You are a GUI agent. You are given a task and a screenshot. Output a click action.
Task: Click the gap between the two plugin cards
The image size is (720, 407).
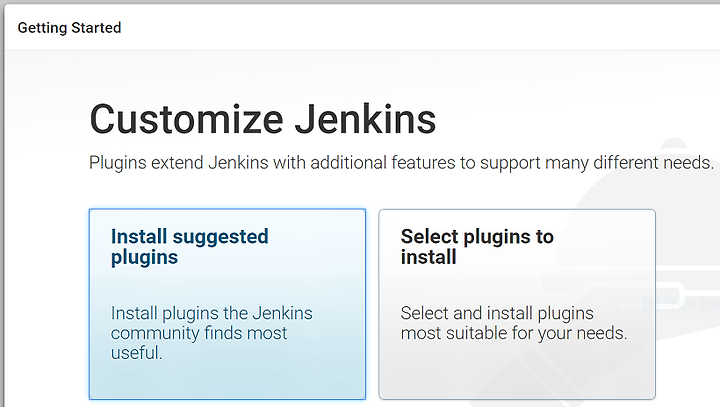(372, 304)
